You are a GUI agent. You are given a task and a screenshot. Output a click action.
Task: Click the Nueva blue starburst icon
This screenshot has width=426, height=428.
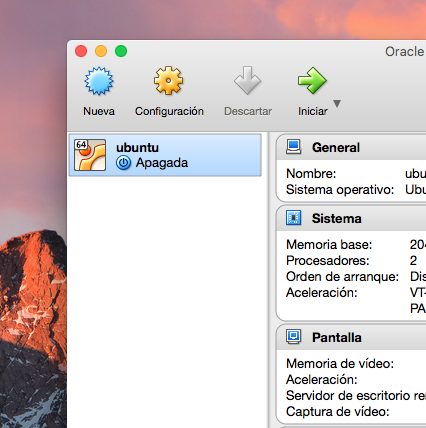pyautogui.click(x=99, y=81)
